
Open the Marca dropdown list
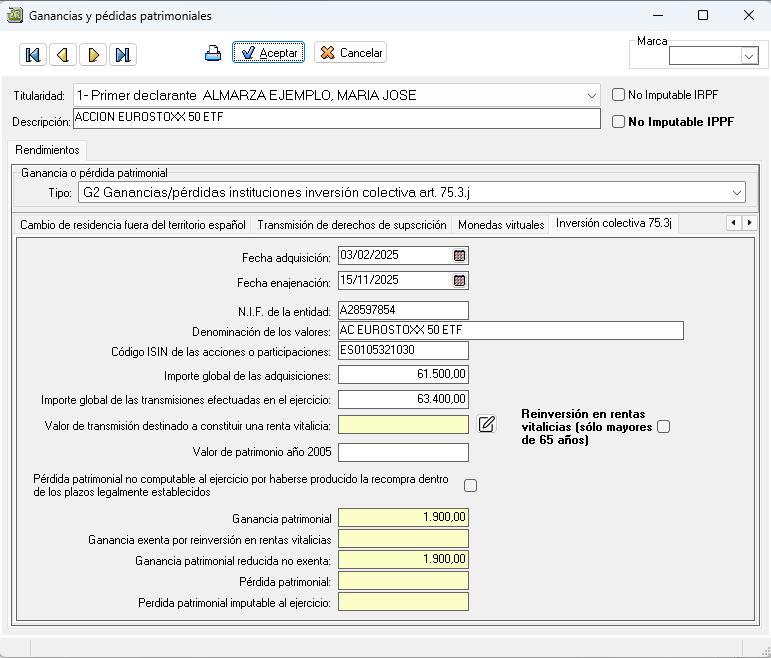tap(748, 57)
